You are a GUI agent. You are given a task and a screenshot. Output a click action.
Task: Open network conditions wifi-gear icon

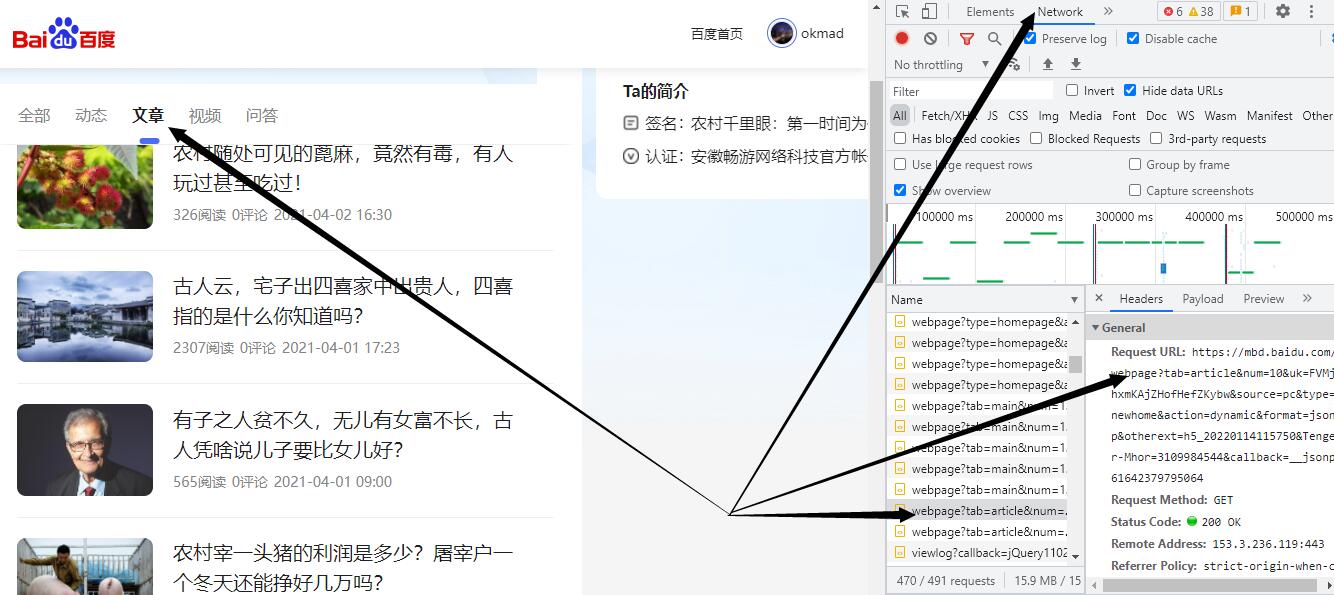(x=1013, y=64)
